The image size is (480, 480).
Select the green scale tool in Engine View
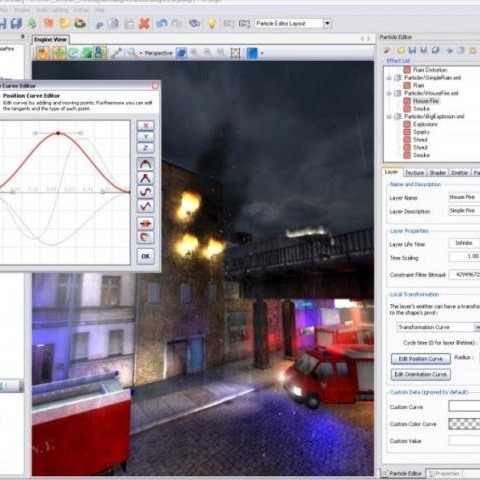pyautogui.click(x=86, y=53)
